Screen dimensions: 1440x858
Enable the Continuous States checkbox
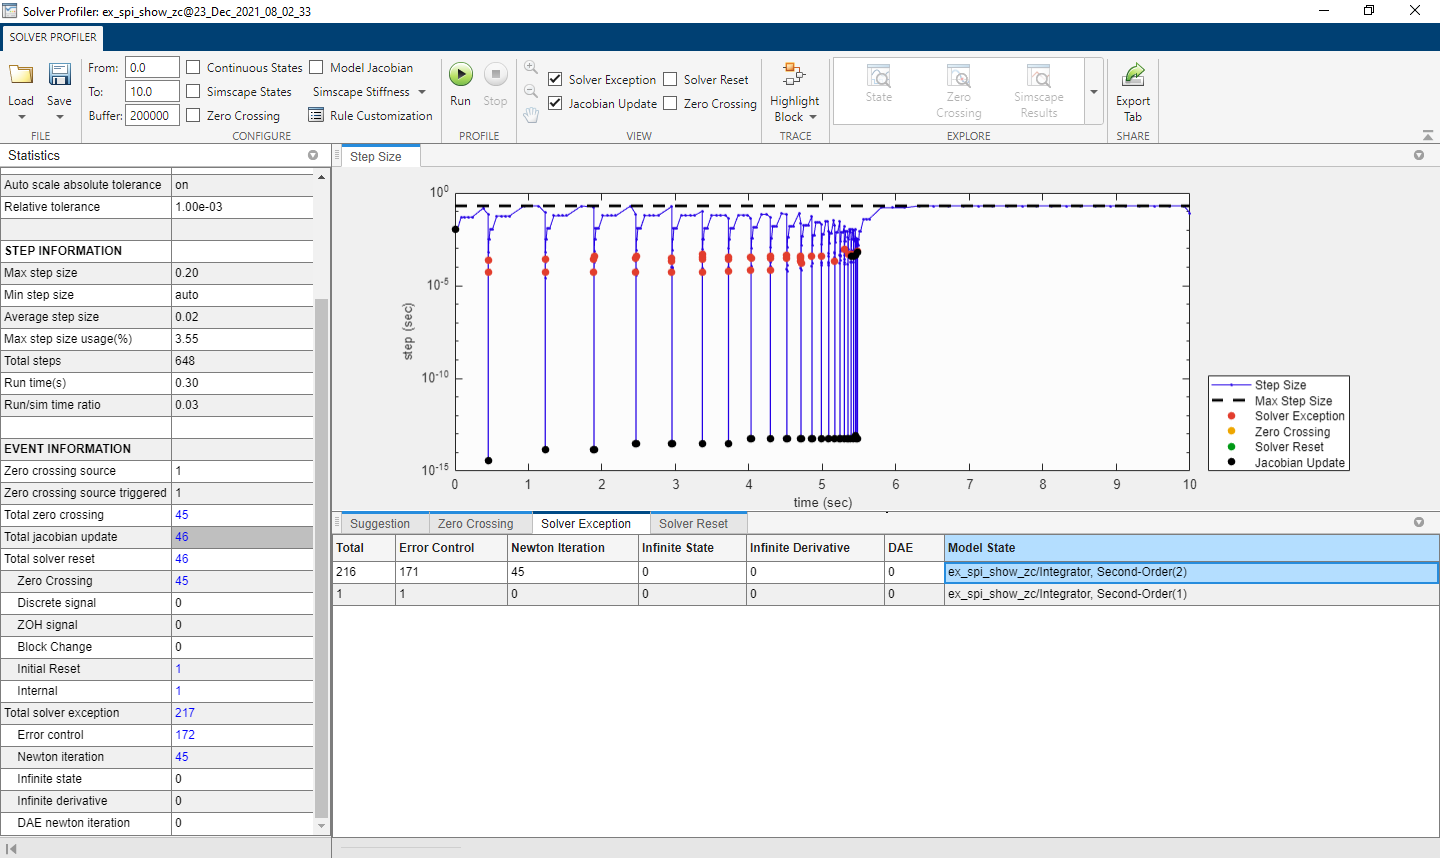click(x=194, y=68)
